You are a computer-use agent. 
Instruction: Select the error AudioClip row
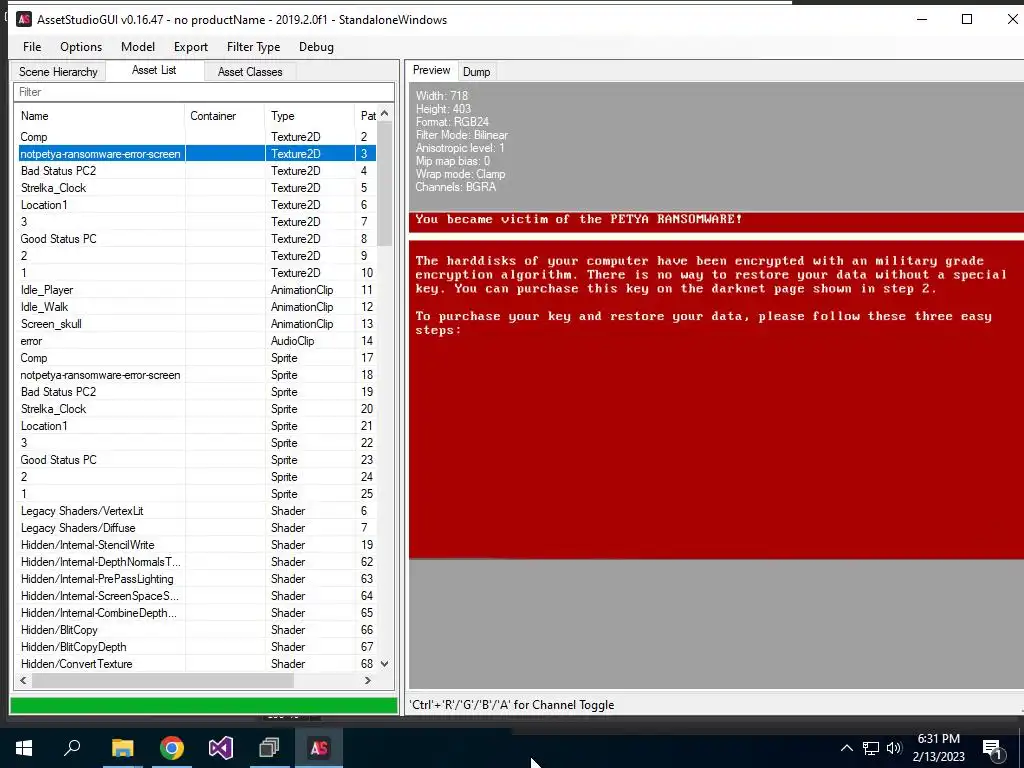tap(196, 341)
